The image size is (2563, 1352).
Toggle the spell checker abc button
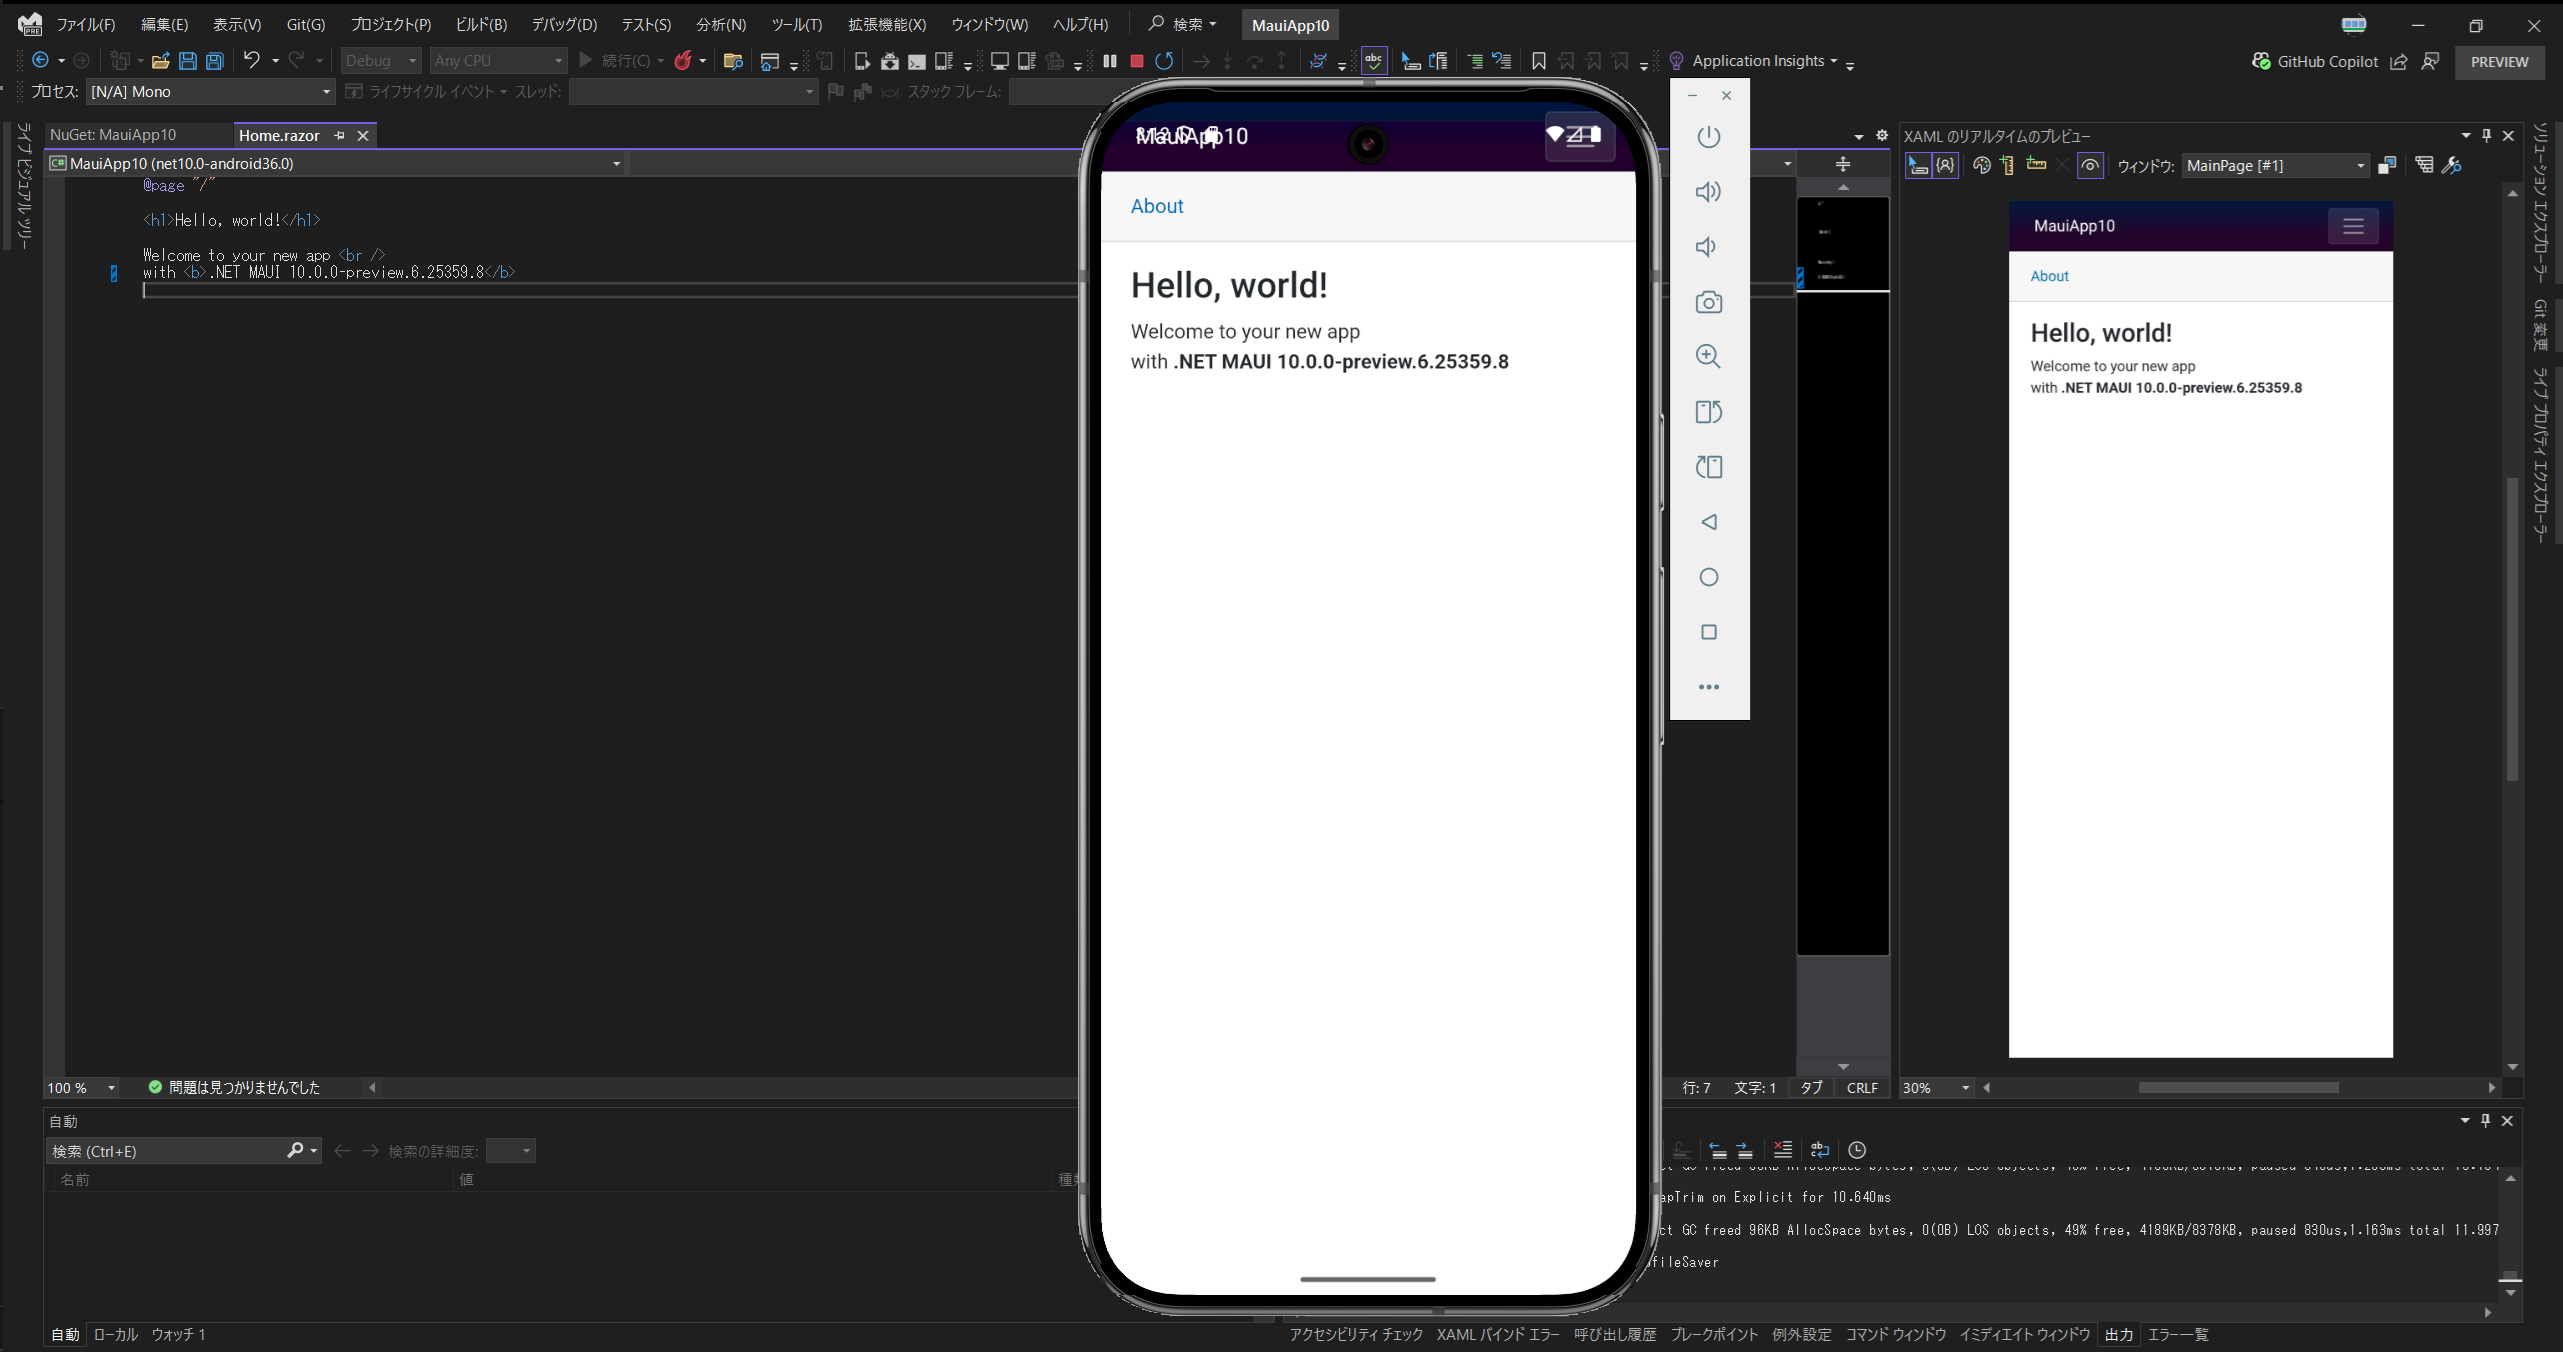(1374, 61)
